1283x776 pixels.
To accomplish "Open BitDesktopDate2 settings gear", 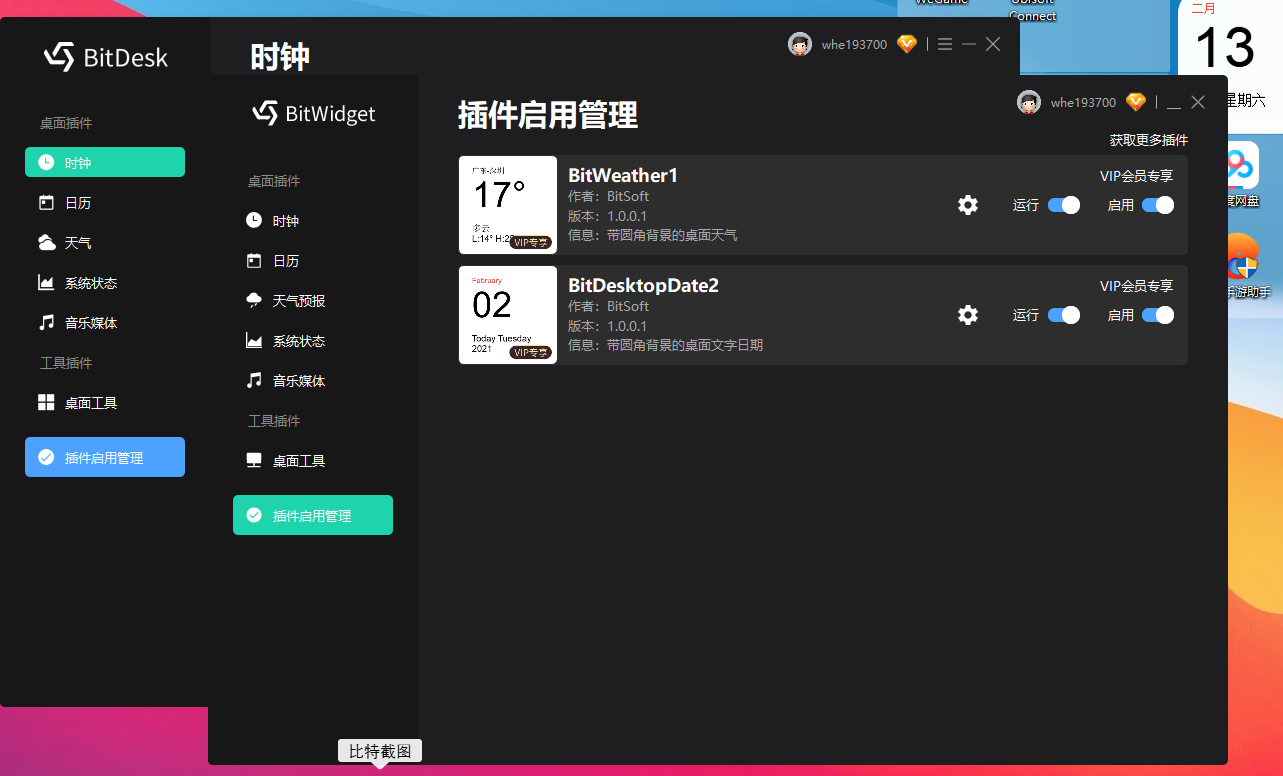I will pos(967,315).
